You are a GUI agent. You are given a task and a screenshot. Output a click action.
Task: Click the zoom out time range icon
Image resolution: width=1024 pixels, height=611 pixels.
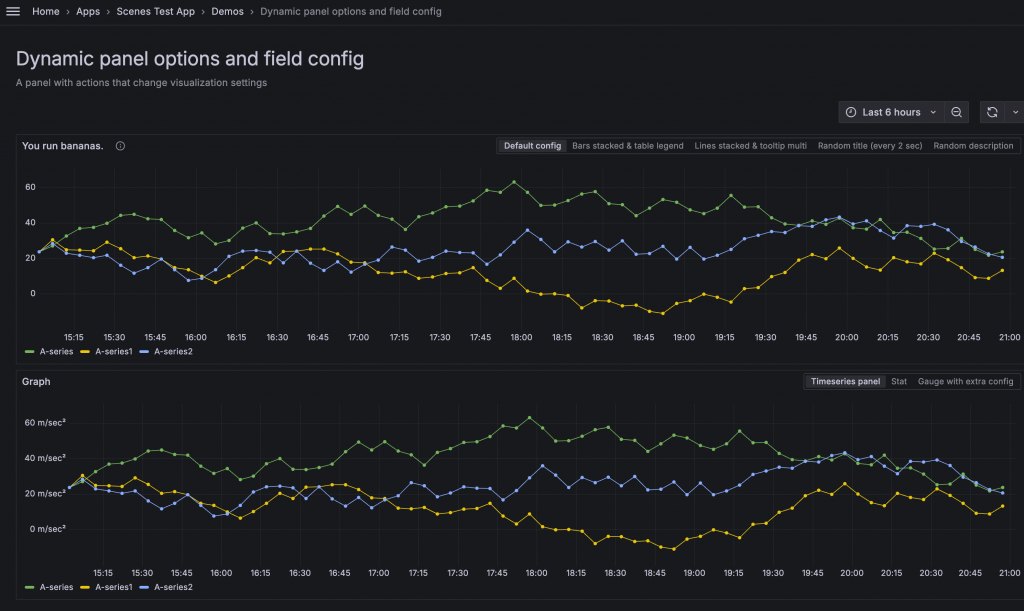[x=957, y=112]
